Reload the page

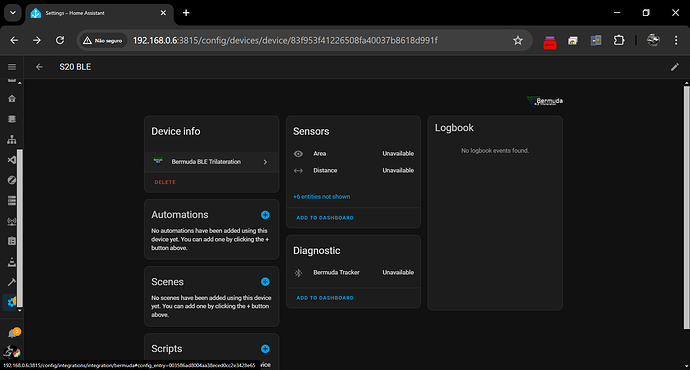click(60, 40)
